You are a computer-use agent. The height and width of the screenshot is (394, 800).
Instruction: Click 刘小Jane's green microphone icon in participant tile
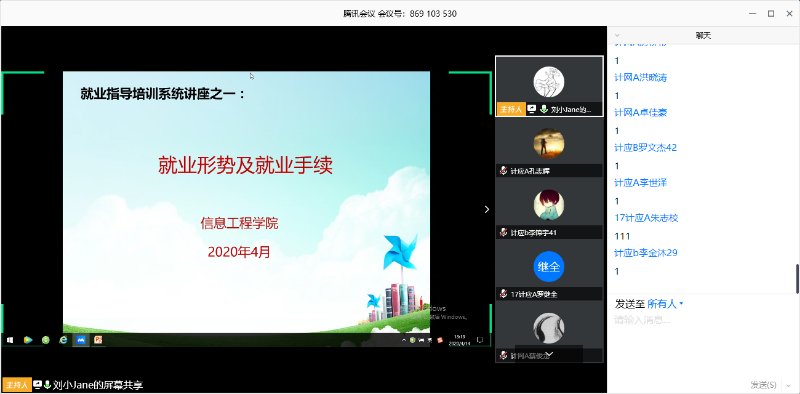(x=544, y=109)
